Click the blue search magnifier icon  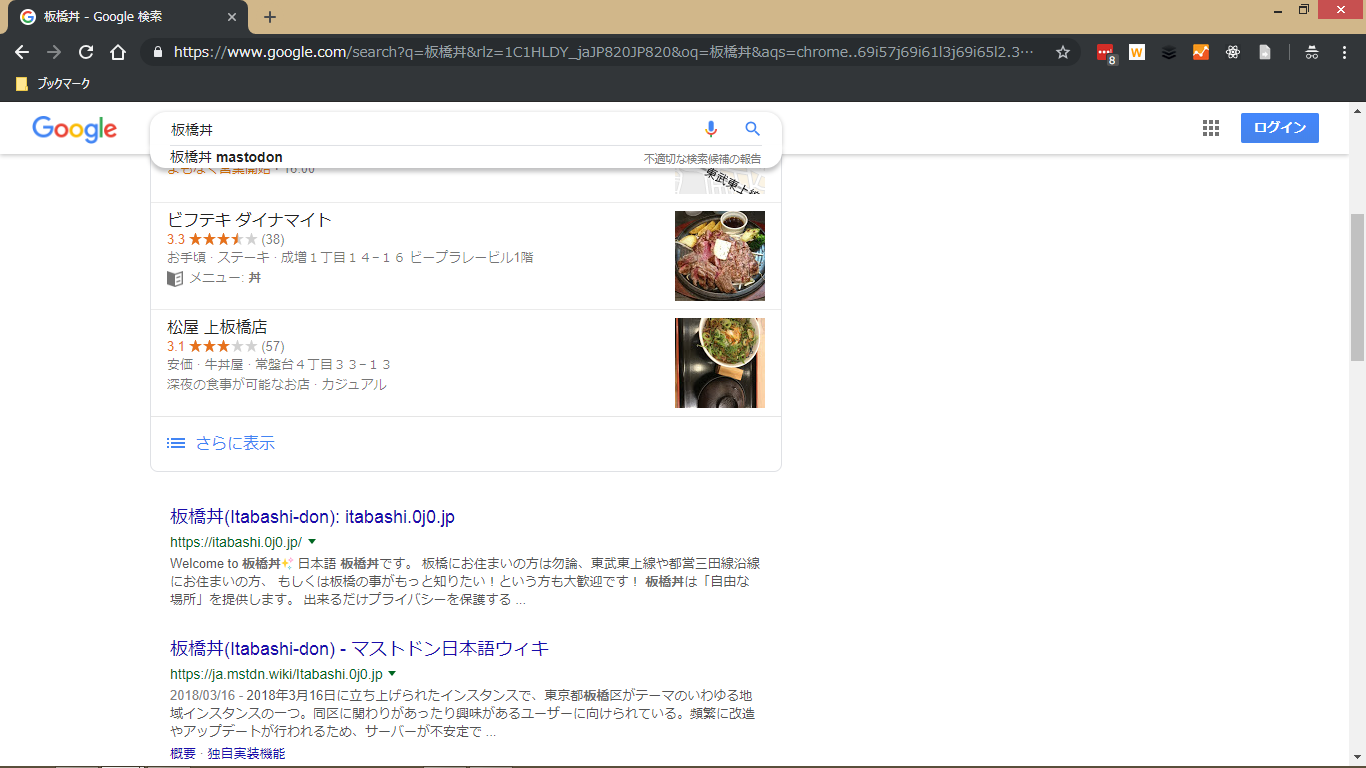tap(753, 129)
